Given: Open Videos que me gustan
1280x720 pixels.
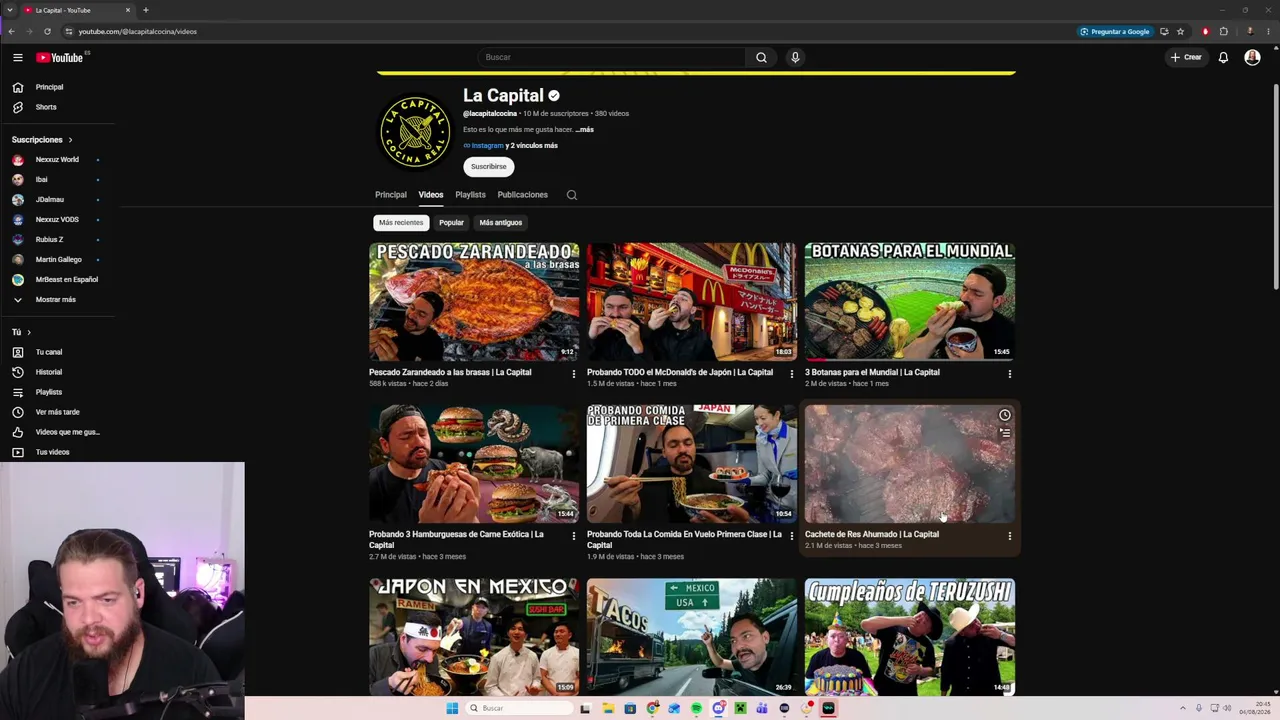Looking at the screenshot, I should [x=55, y=432].
